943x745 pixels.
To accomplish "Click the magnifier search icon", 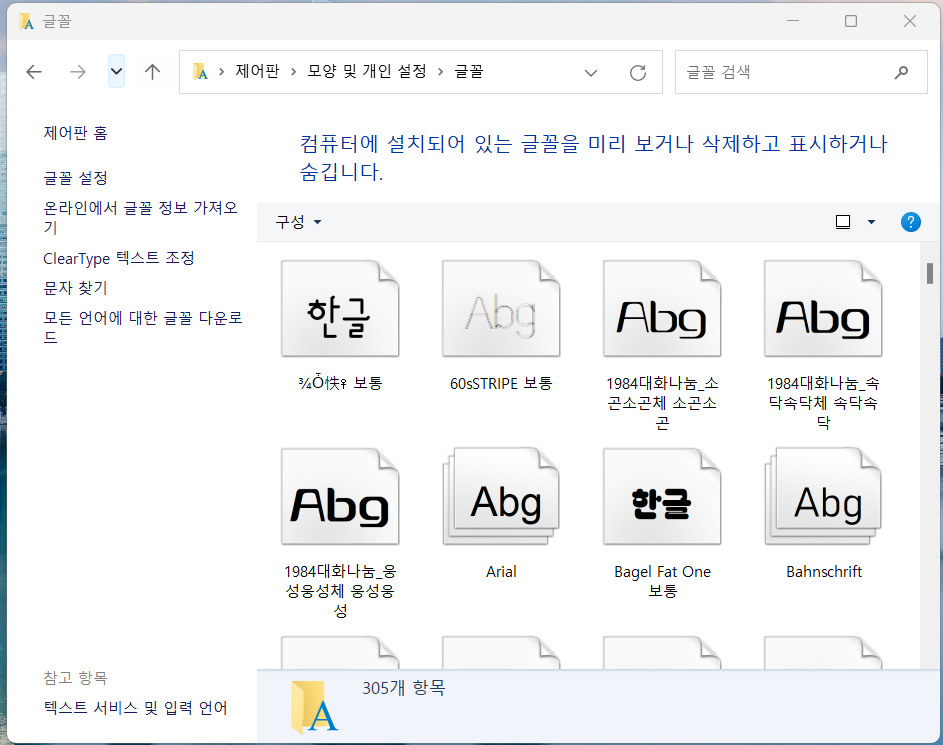I will [902, 73].
